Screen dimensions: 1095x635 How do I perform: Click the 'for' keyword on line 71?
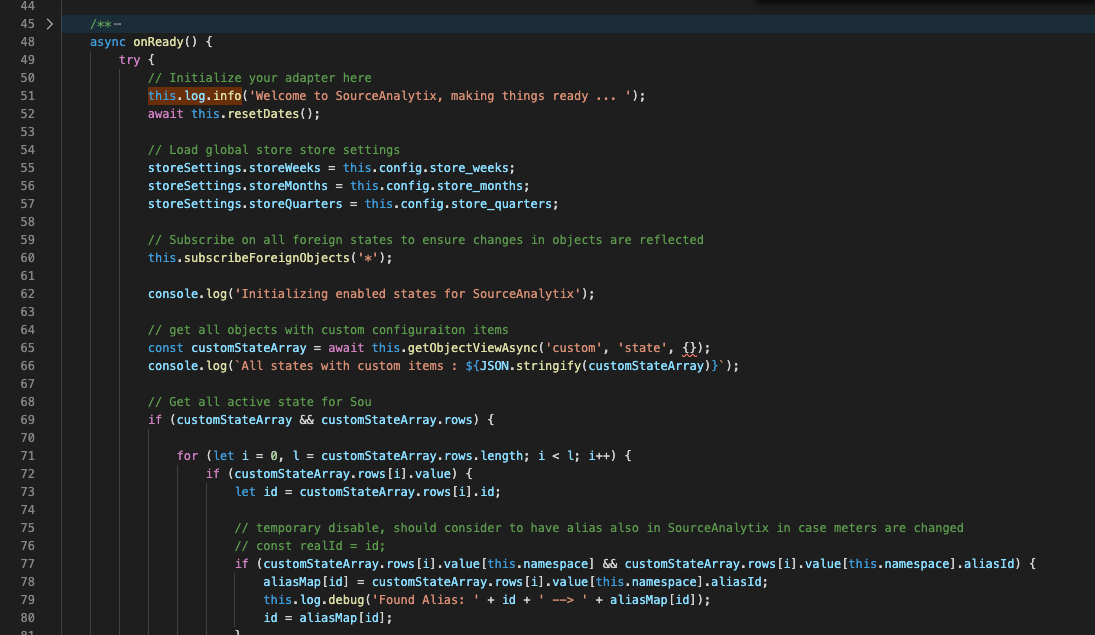click(x=187, y=456)
